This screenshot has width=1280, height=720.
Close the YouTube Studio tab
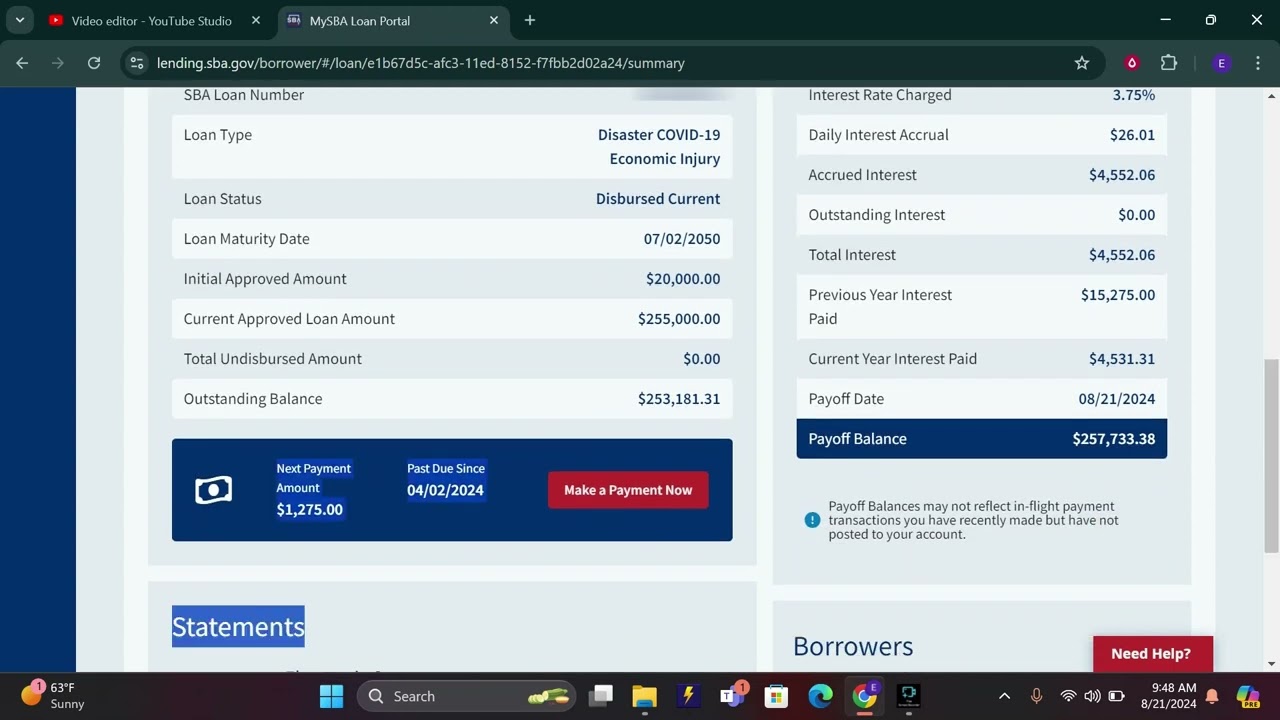pos(256,20)
